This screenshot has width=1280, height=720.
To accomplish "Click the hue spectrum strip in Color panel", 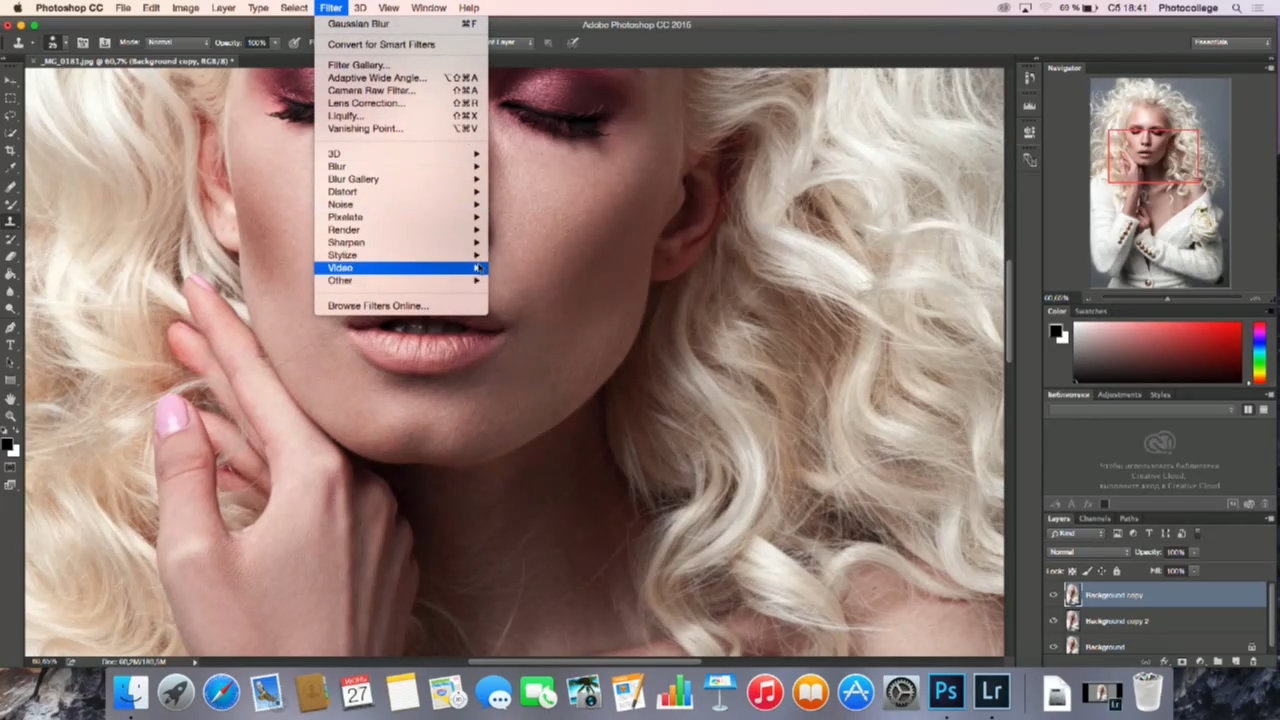I will 1258,352.
